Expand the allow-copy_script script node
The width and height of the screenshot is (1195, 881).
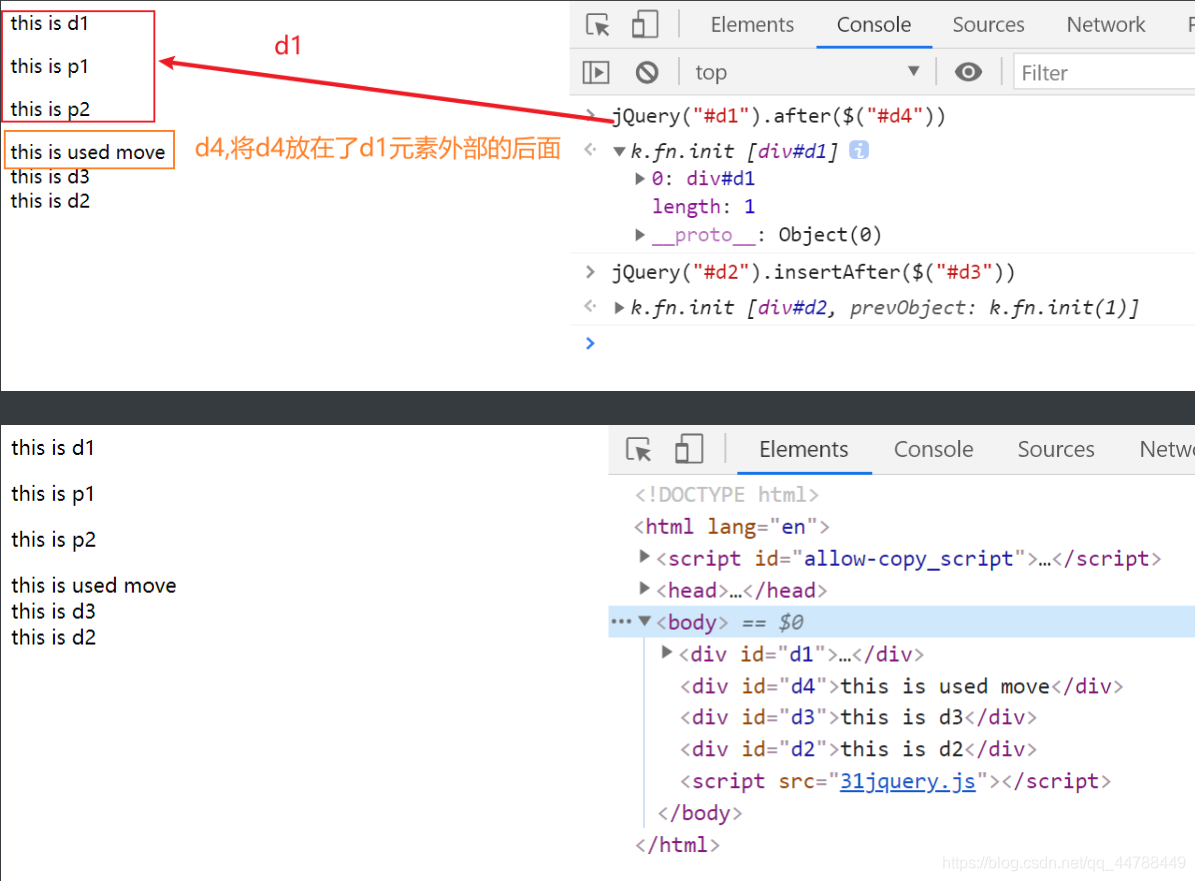pyautogui.click(x=644, y=557)
